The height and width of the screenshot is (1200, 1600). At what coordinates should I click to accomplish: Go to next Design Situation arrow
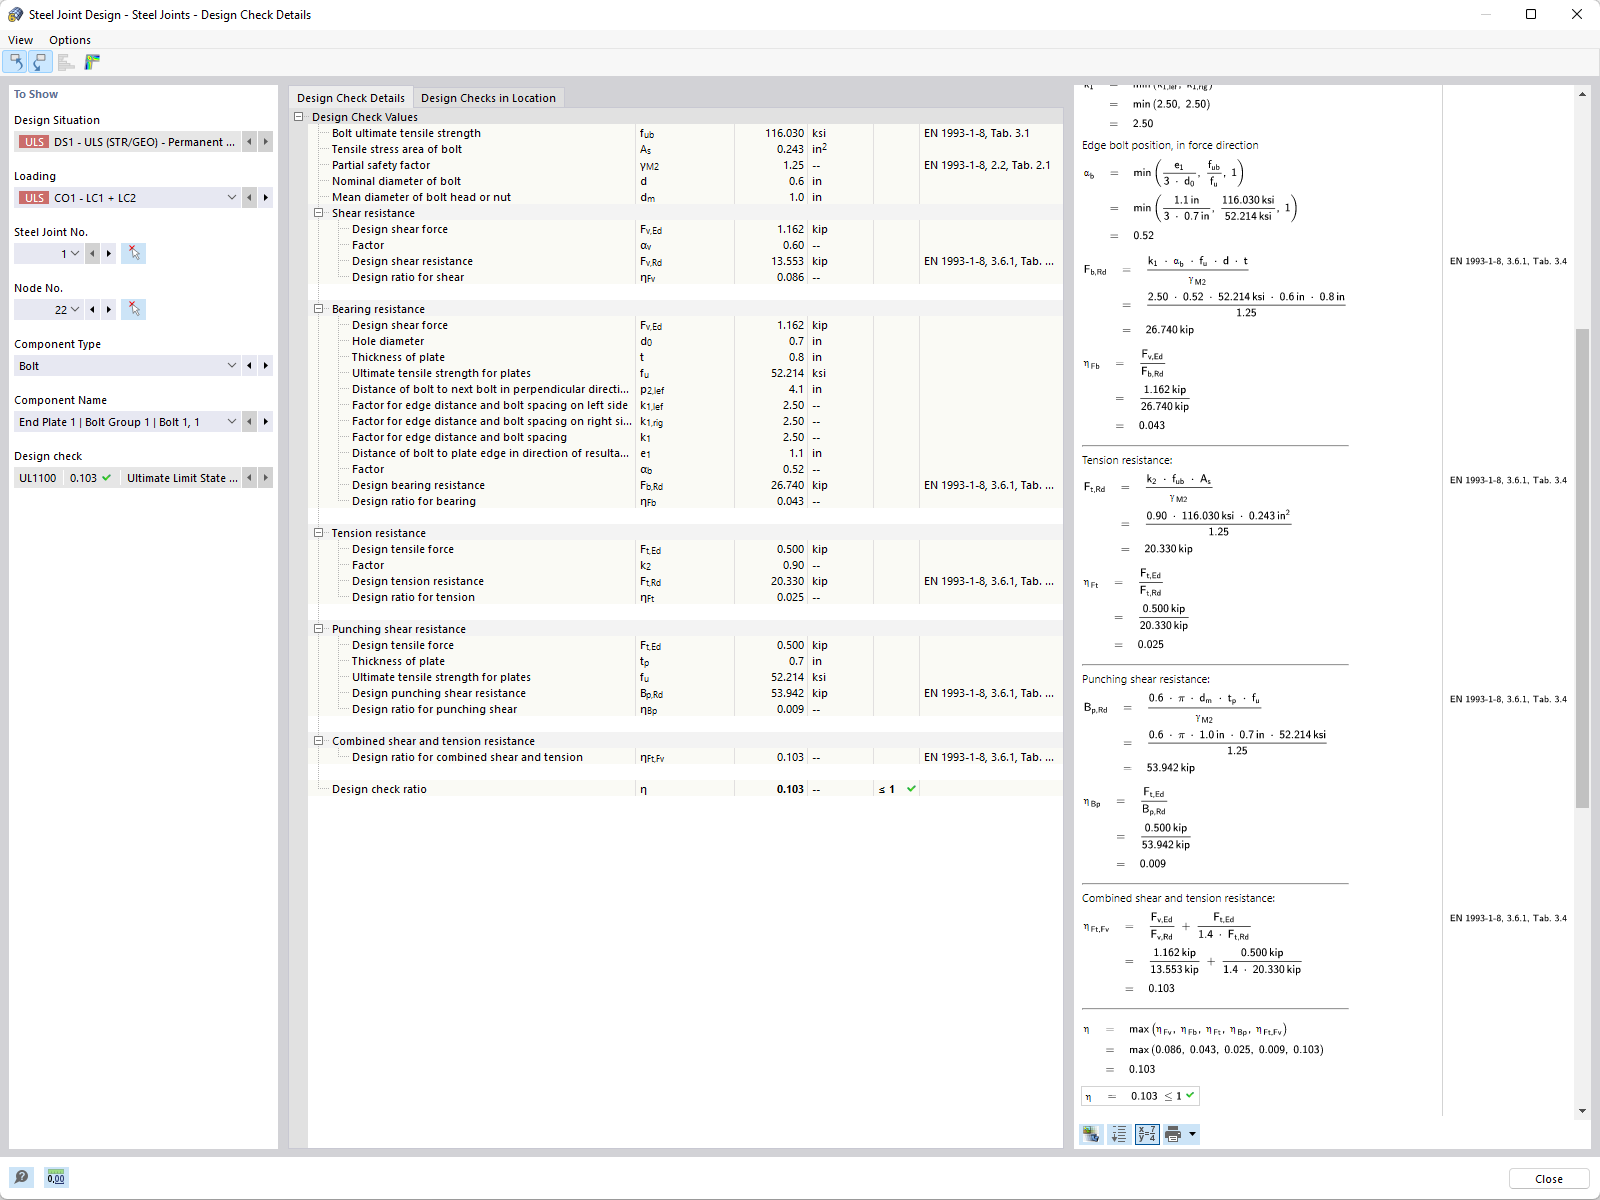click(x=266, y=142)
